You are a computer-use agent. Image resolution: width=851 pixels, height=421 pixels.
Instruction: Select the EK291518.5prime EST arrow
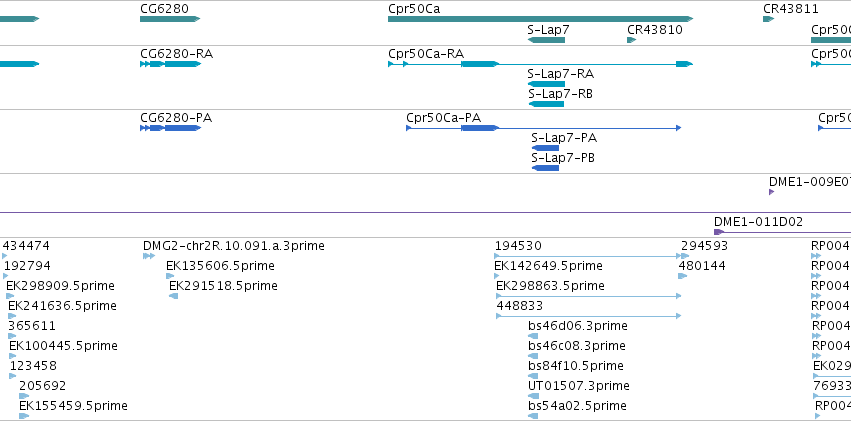[174, 296]
